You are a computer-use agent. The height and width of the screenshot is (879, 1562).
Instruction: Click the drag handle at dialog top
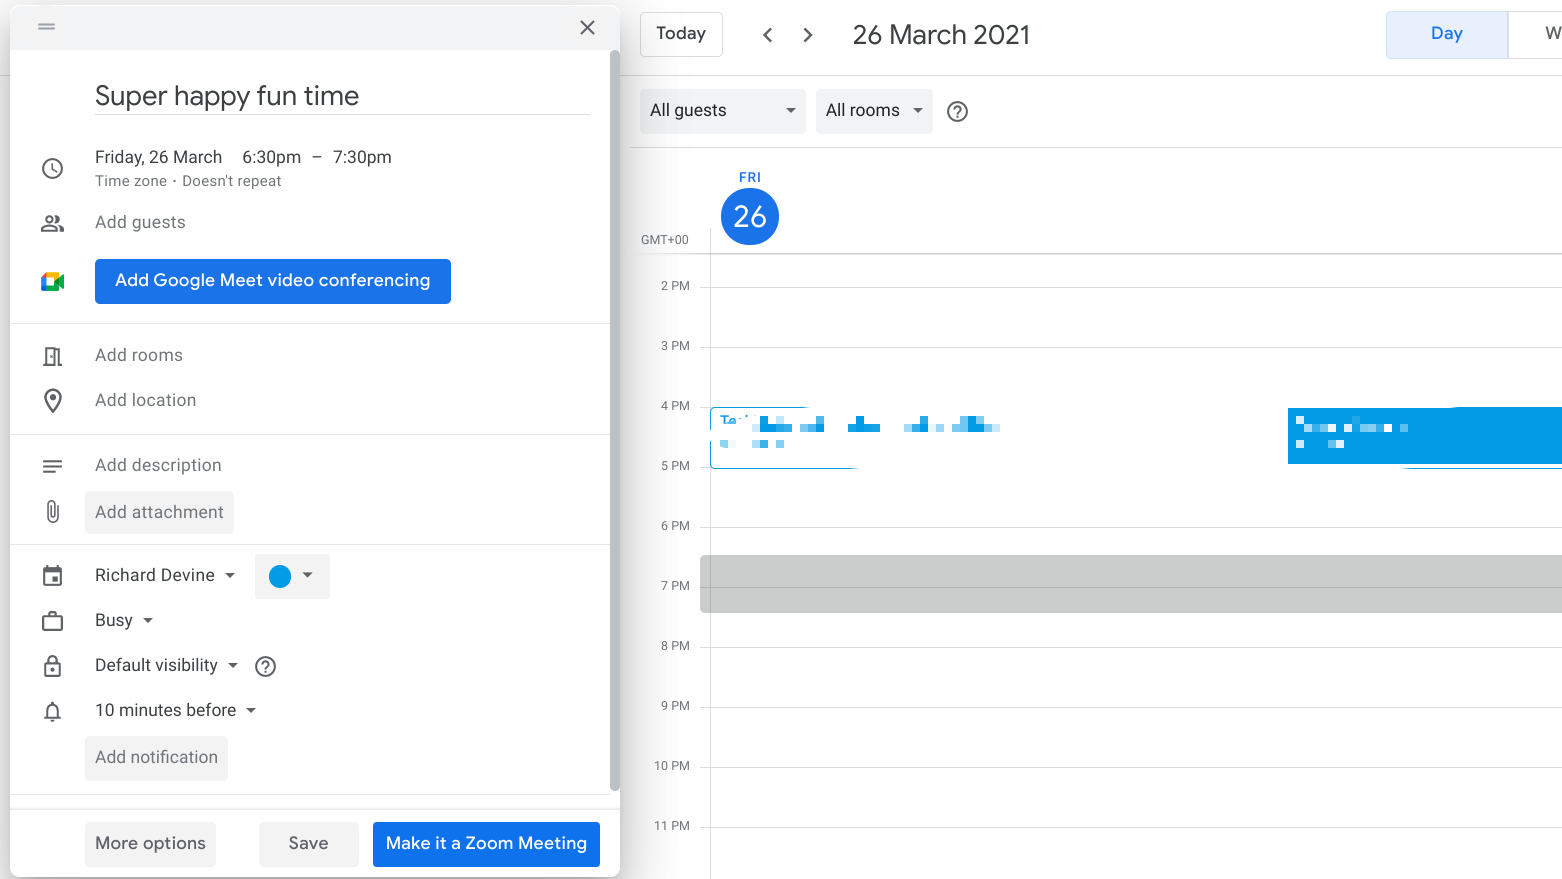coord(46,26)
